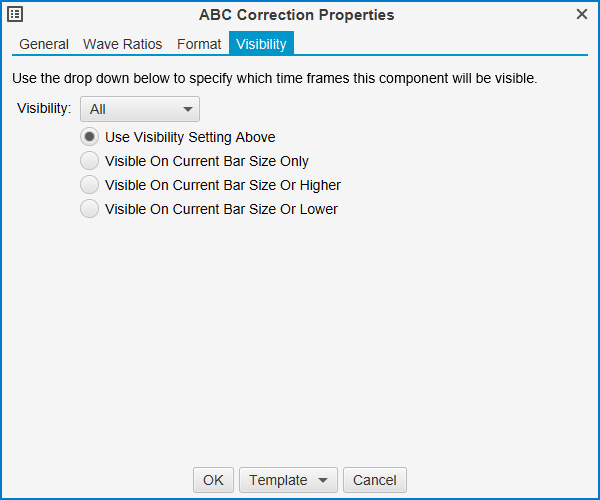Pick Visible On Current Bar Size Or Lower
The width and height of the screenshot is (600, 500).
[90, 209]
